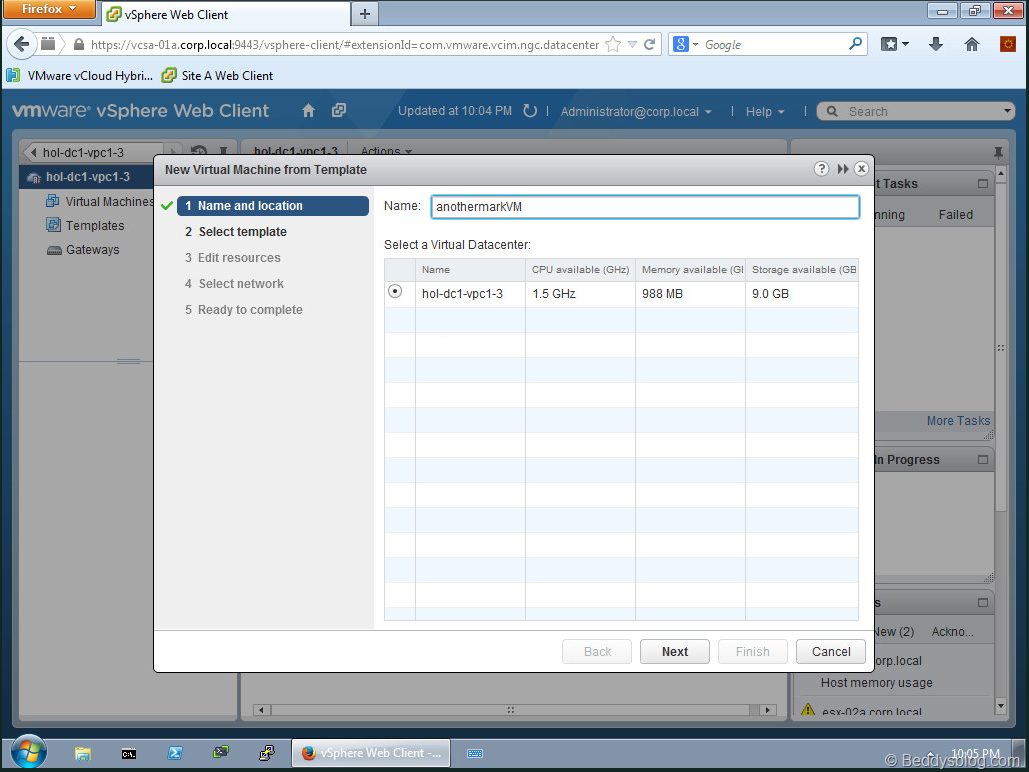Viewport: 1029px width, 772px height.
Task: Sort by Memory available column header
Action: (690, 269)
